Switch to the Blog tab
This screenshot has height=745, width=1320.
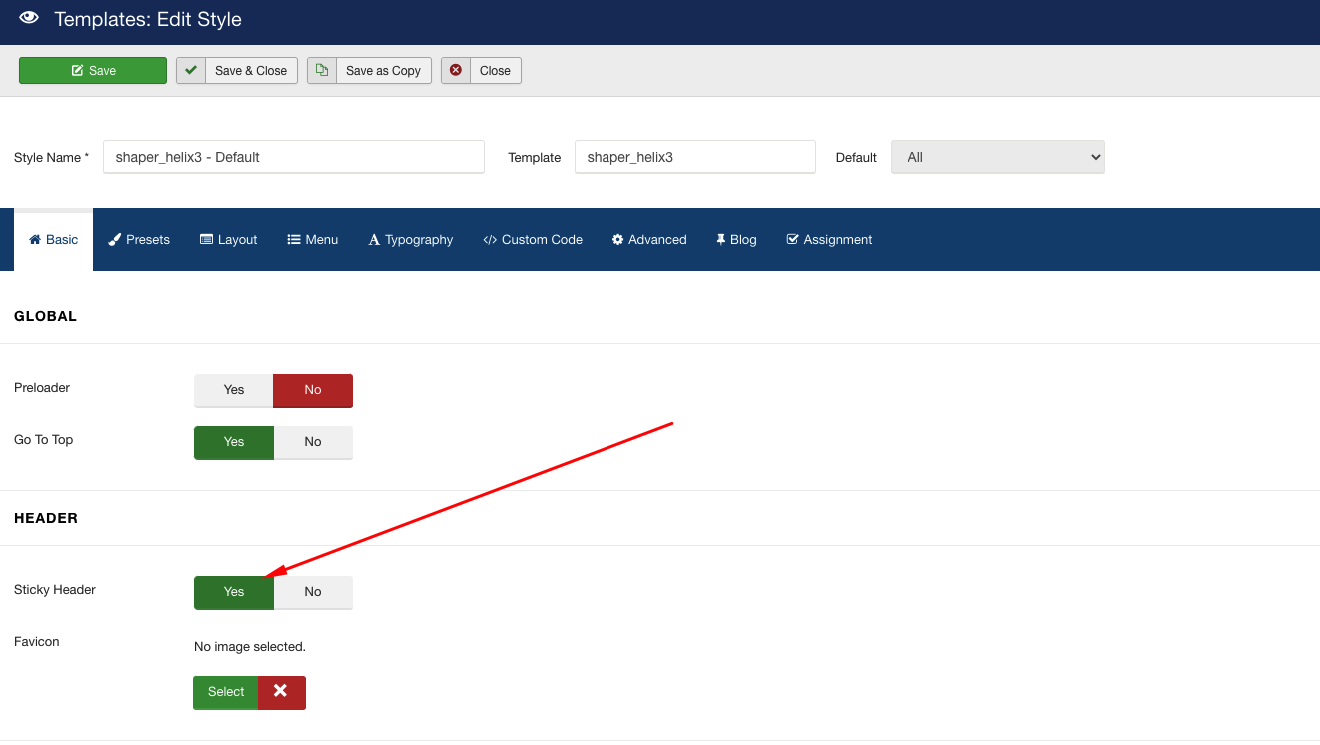pyautogui.click(x=736, y=240)
